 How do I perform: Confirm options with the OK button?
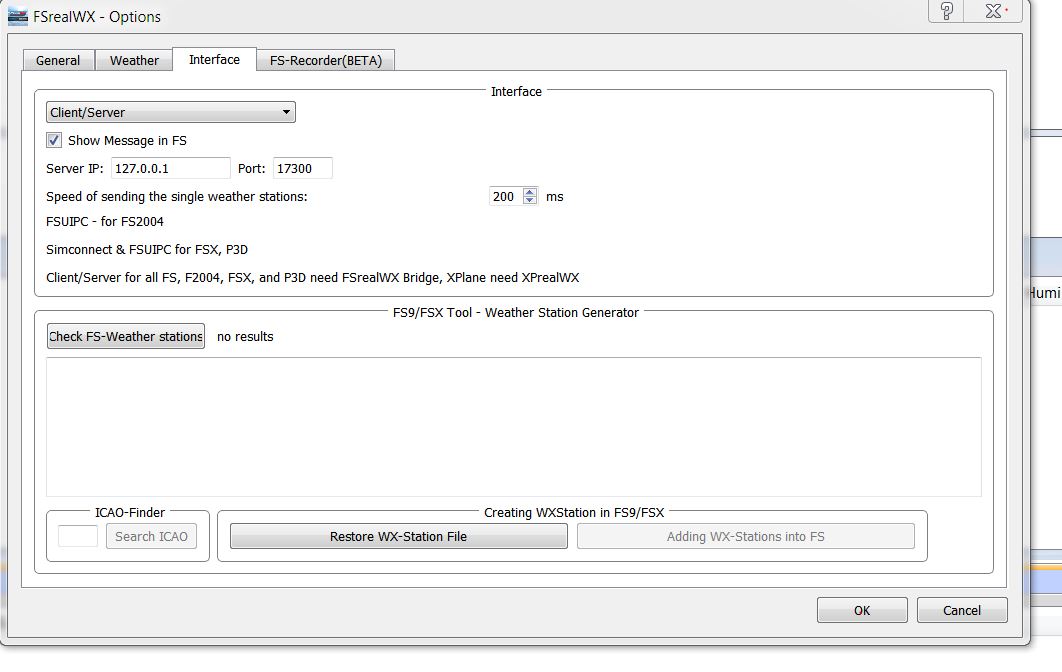pos(862,610)
